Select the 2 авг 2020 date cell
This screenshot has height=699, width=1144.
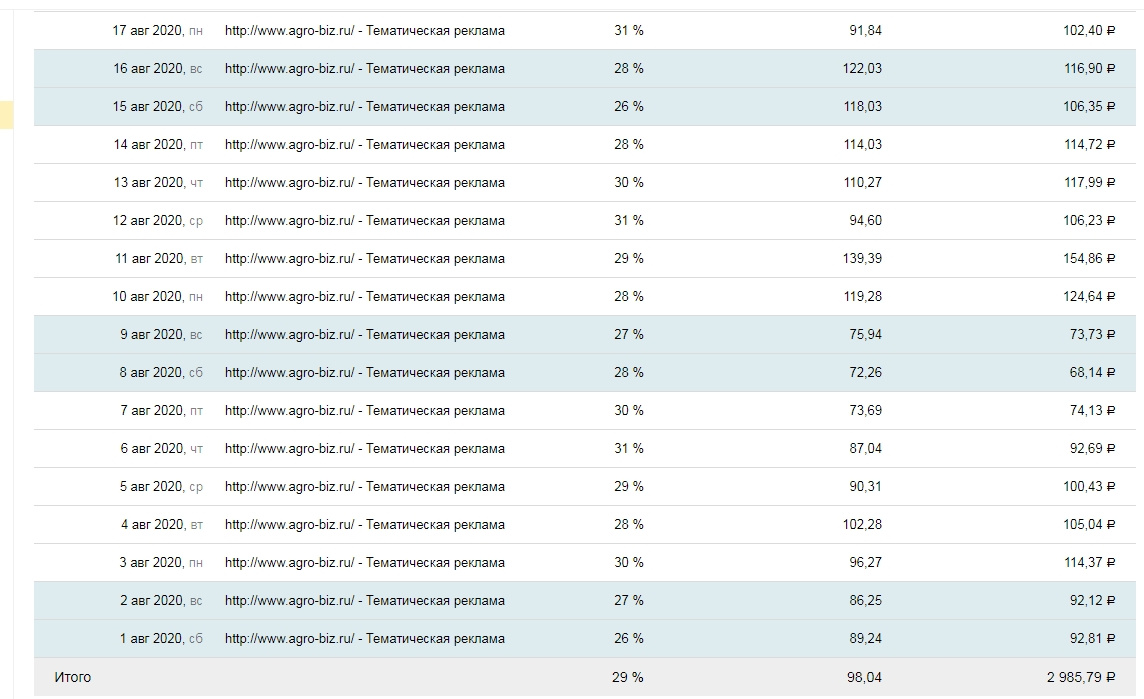click(161, 600)
